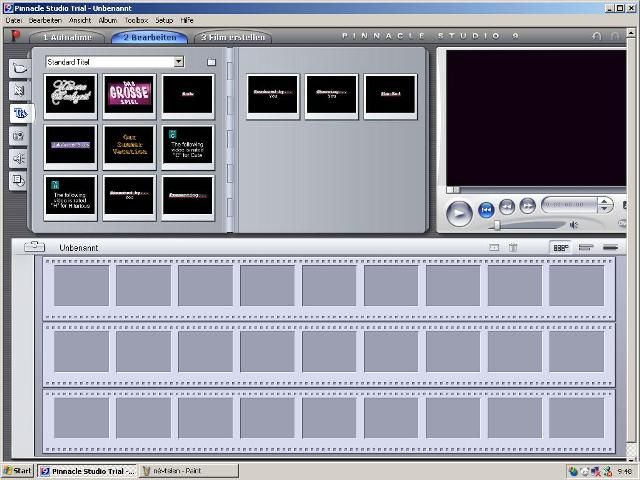Select the titles album tab

tap(19, 113)
